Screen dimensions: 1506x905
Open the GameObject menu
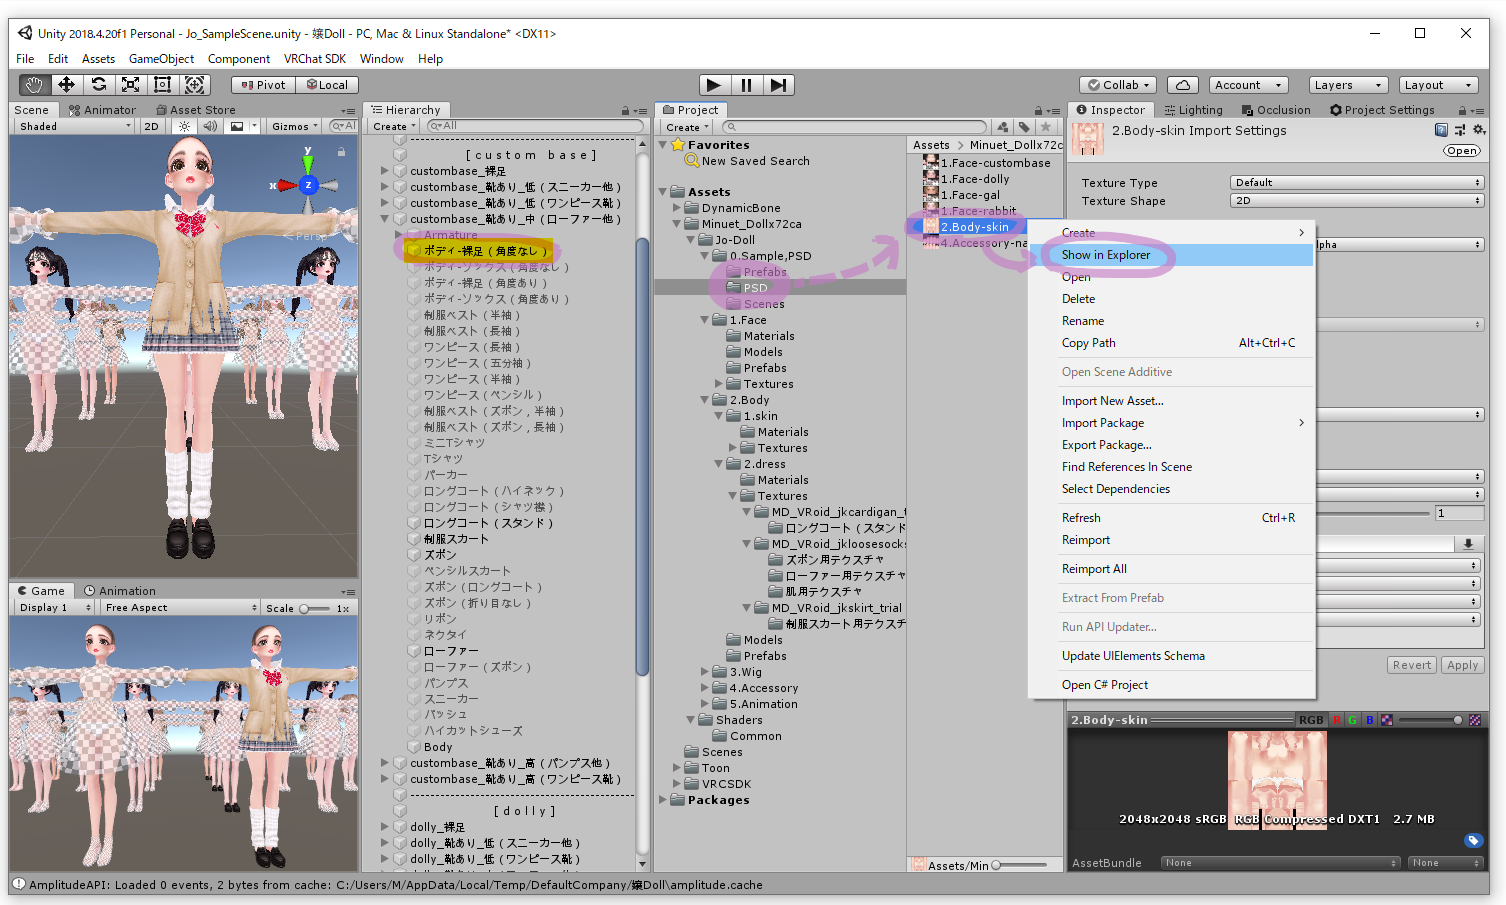[161, 59]
